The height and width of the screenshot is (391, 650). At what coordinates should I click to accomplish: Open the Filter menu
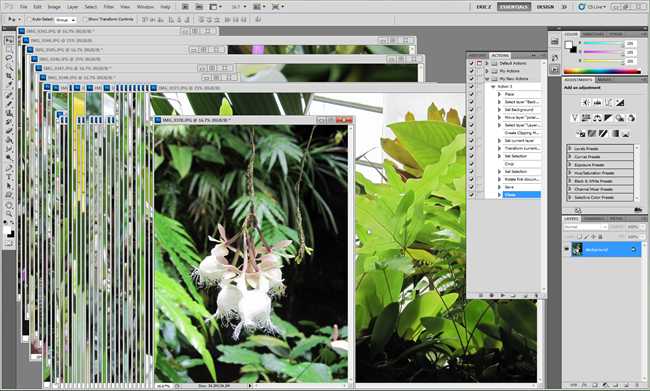point(109,7)
